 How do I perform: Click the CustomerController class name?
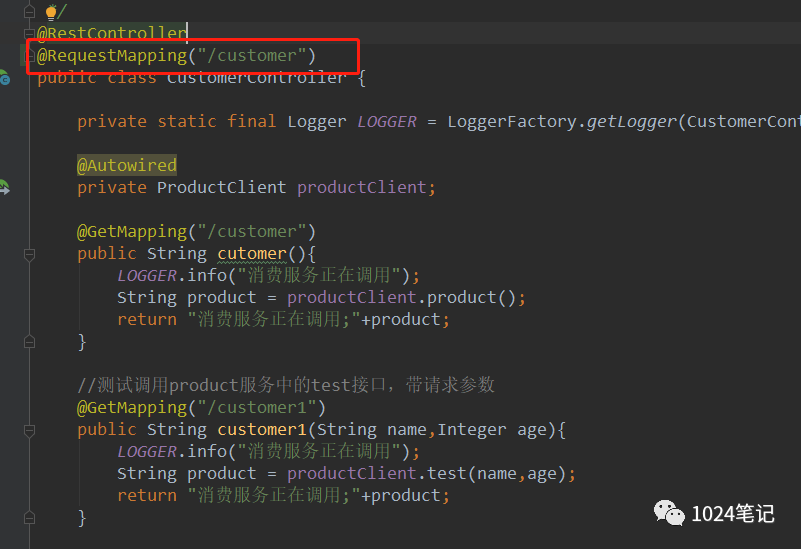point(256,78)
